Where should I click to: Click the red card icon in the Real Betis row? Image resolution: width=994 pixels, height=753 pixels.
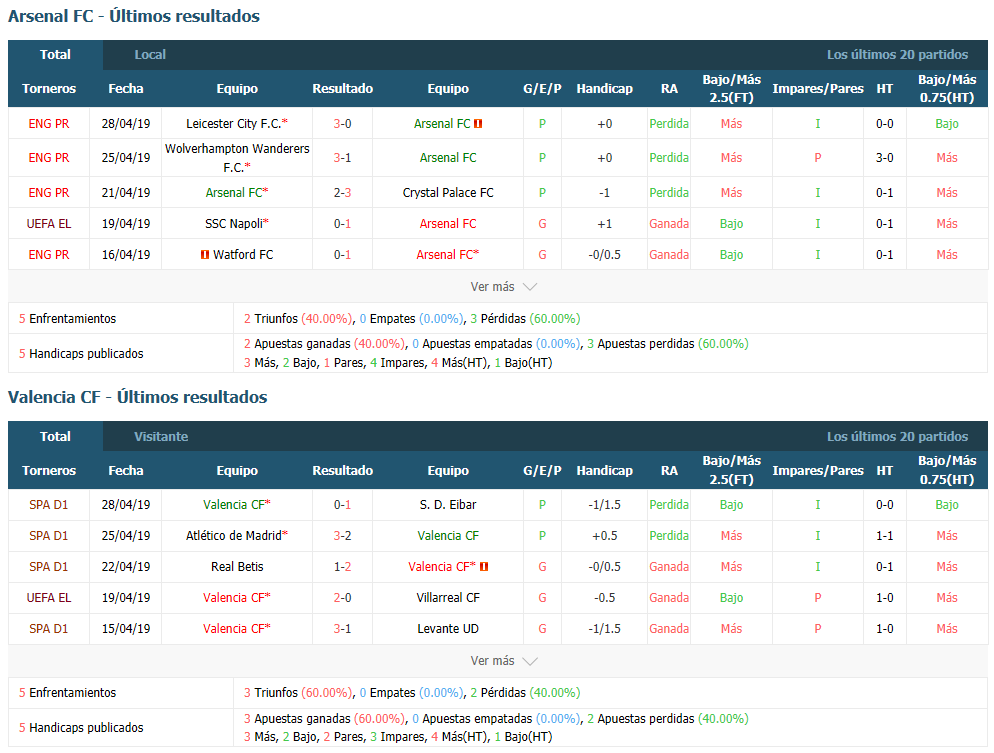point(484,567)
